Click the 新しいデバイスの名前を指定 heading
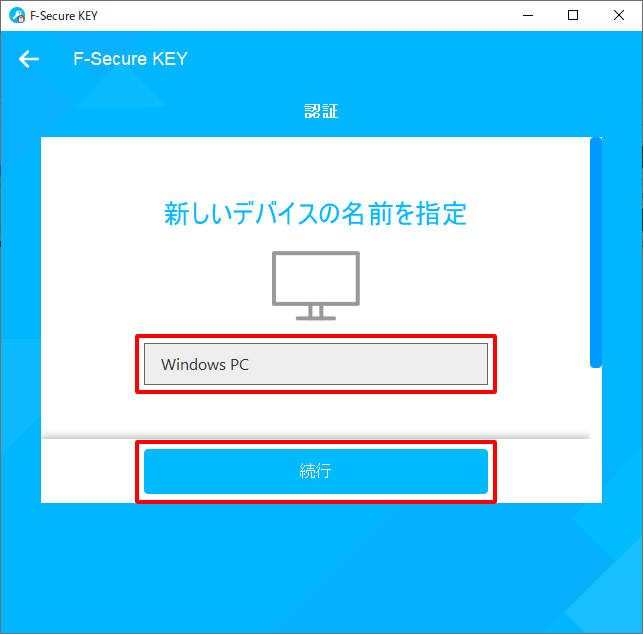 tap(315, 214)
